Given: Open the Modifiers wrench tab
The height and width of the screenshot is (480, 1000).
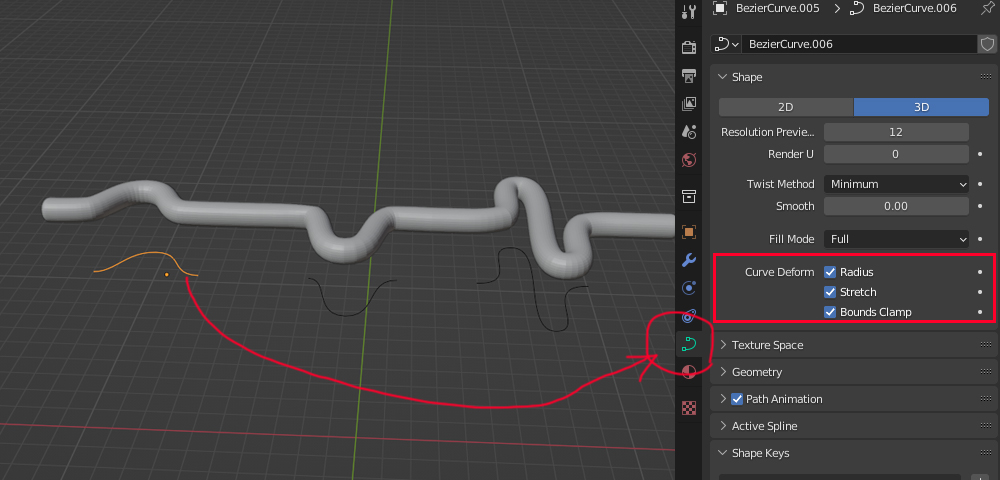Looking at the screenshot, I should [689, 260].
